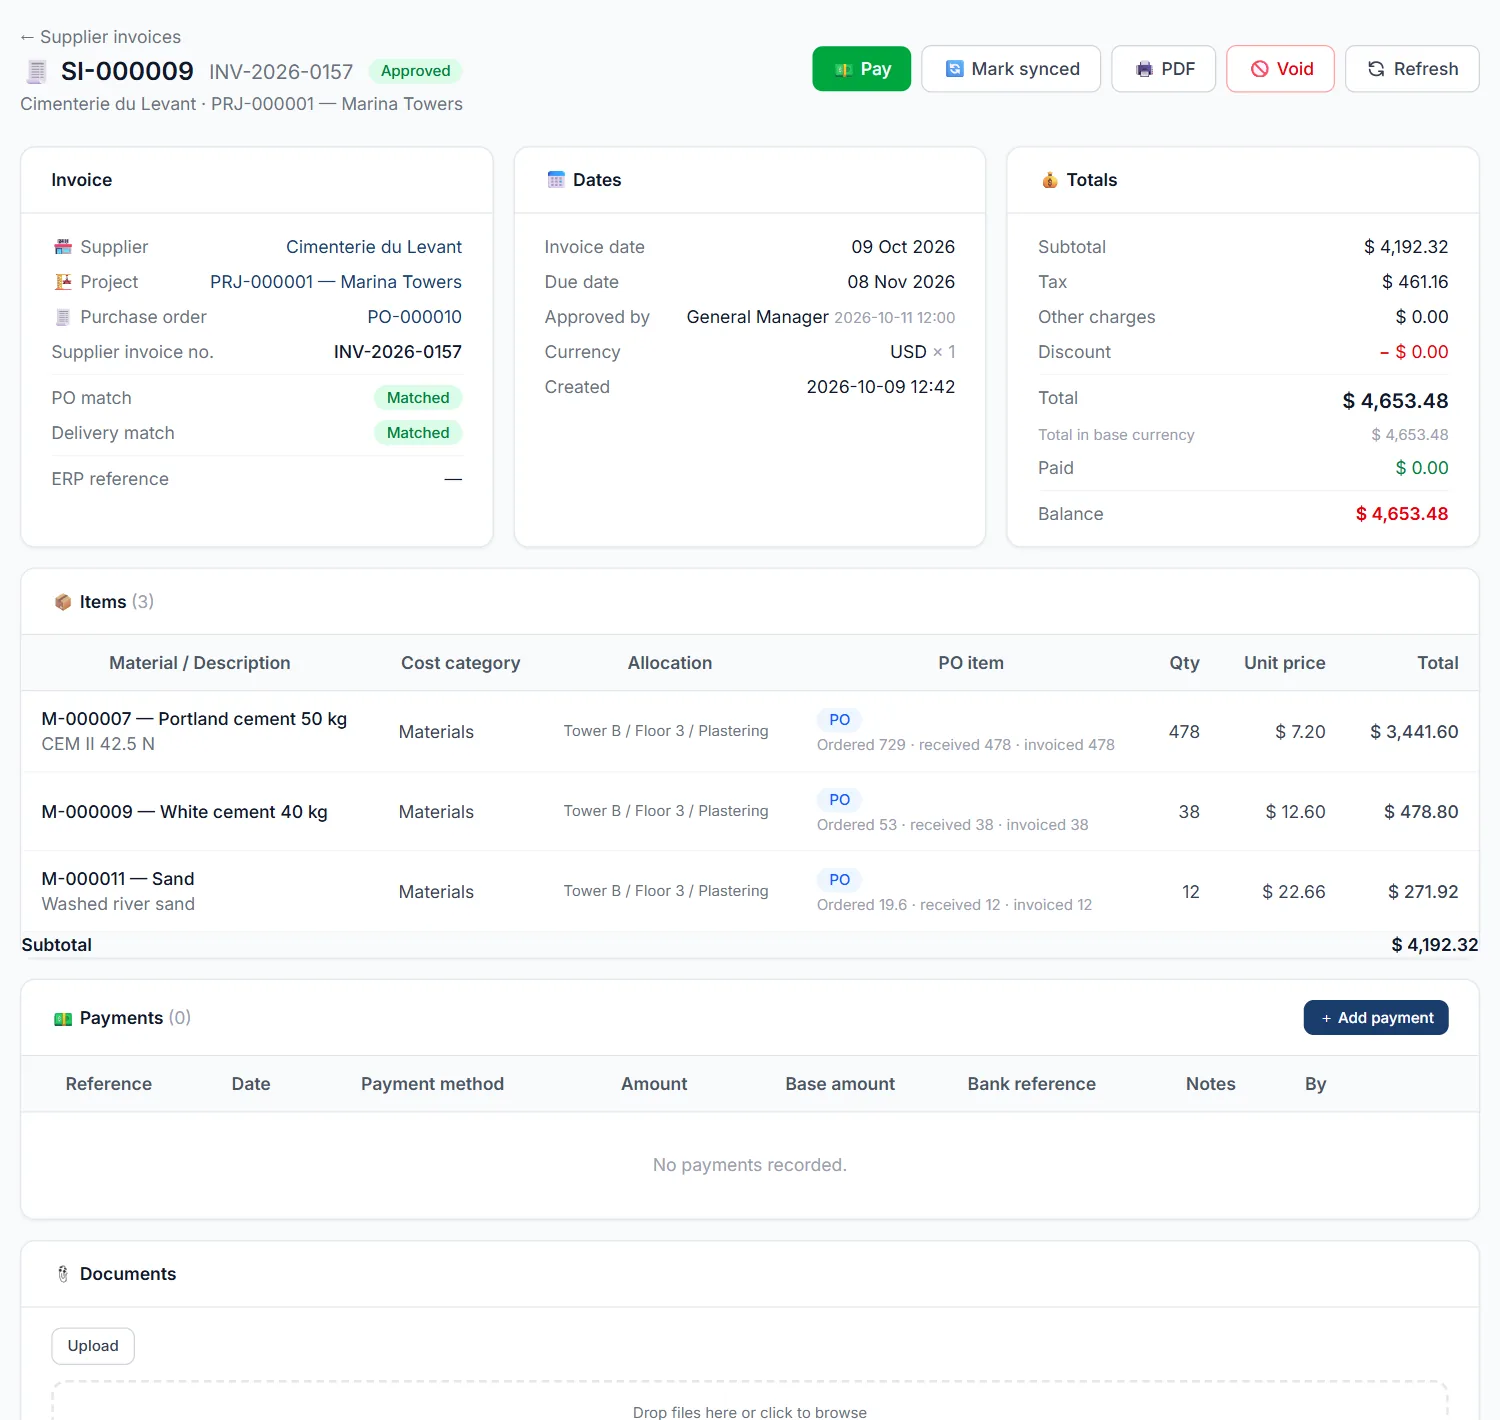This screenshot has width=1500, height=1420.
Task: Click the invoice date 09 Oct 2026
Action: coord(903,247)
